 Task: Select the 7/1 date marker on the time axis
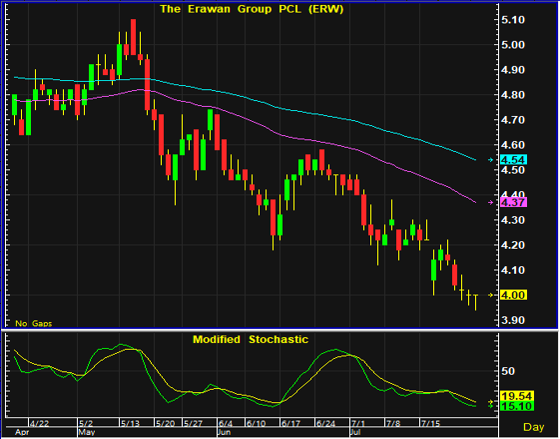358,424
